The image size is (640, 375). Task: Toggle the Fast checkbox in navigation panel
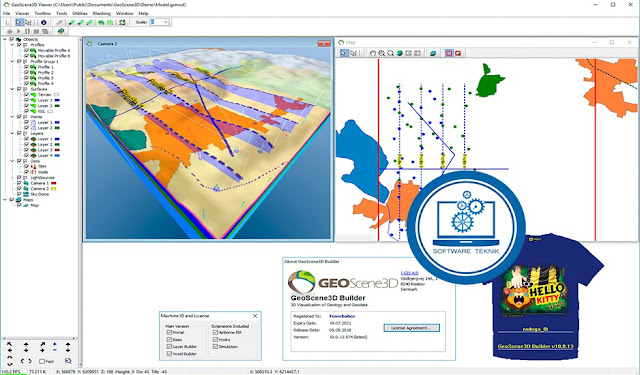[x=42, y=361]
